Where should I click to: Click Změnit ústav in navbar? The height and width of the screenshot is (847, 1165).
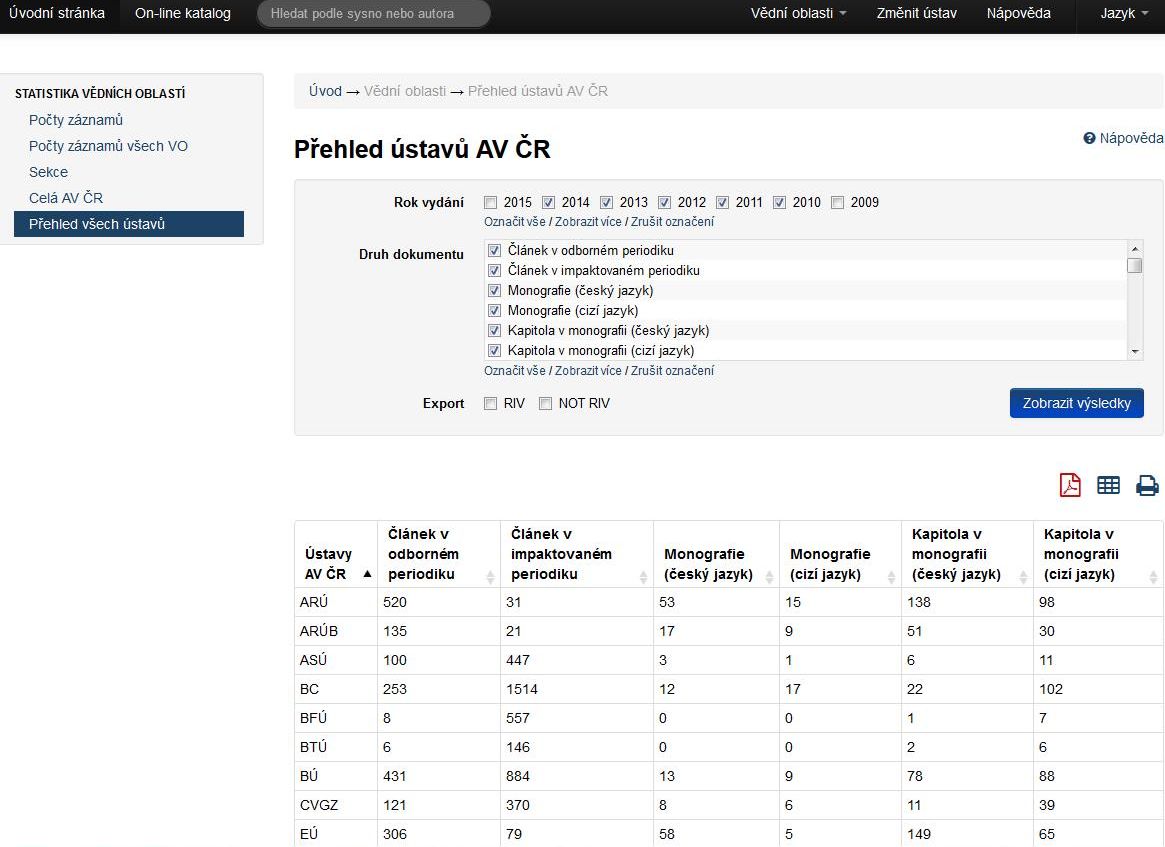pos(917,13)
